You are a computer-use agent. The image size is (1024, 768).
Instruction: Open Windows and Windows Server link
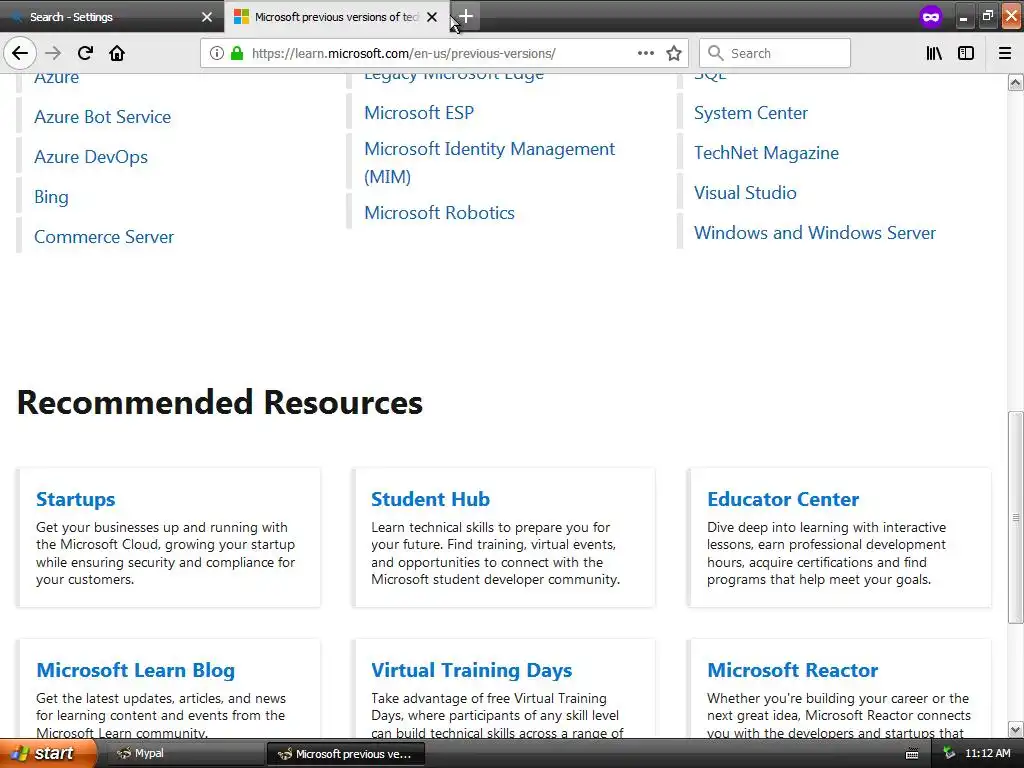tap(814, 232)
